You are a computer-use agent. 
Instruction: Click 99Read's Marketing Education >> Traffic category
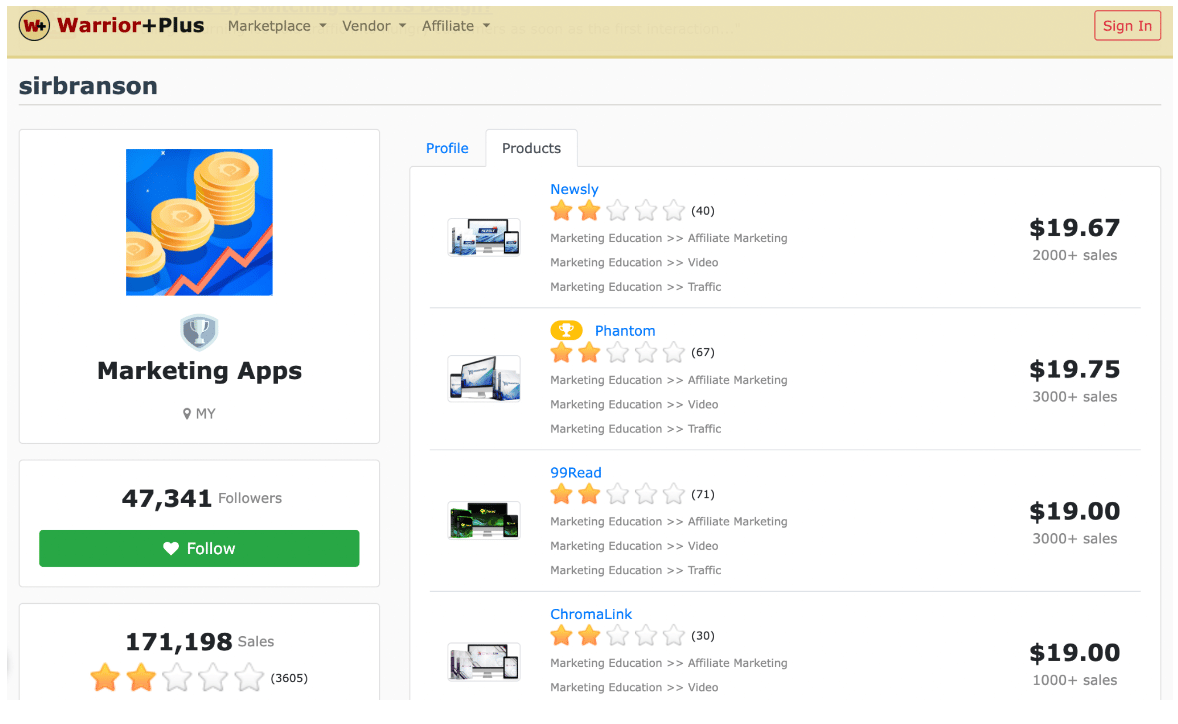pyautogui.click(x=636, y=571)
